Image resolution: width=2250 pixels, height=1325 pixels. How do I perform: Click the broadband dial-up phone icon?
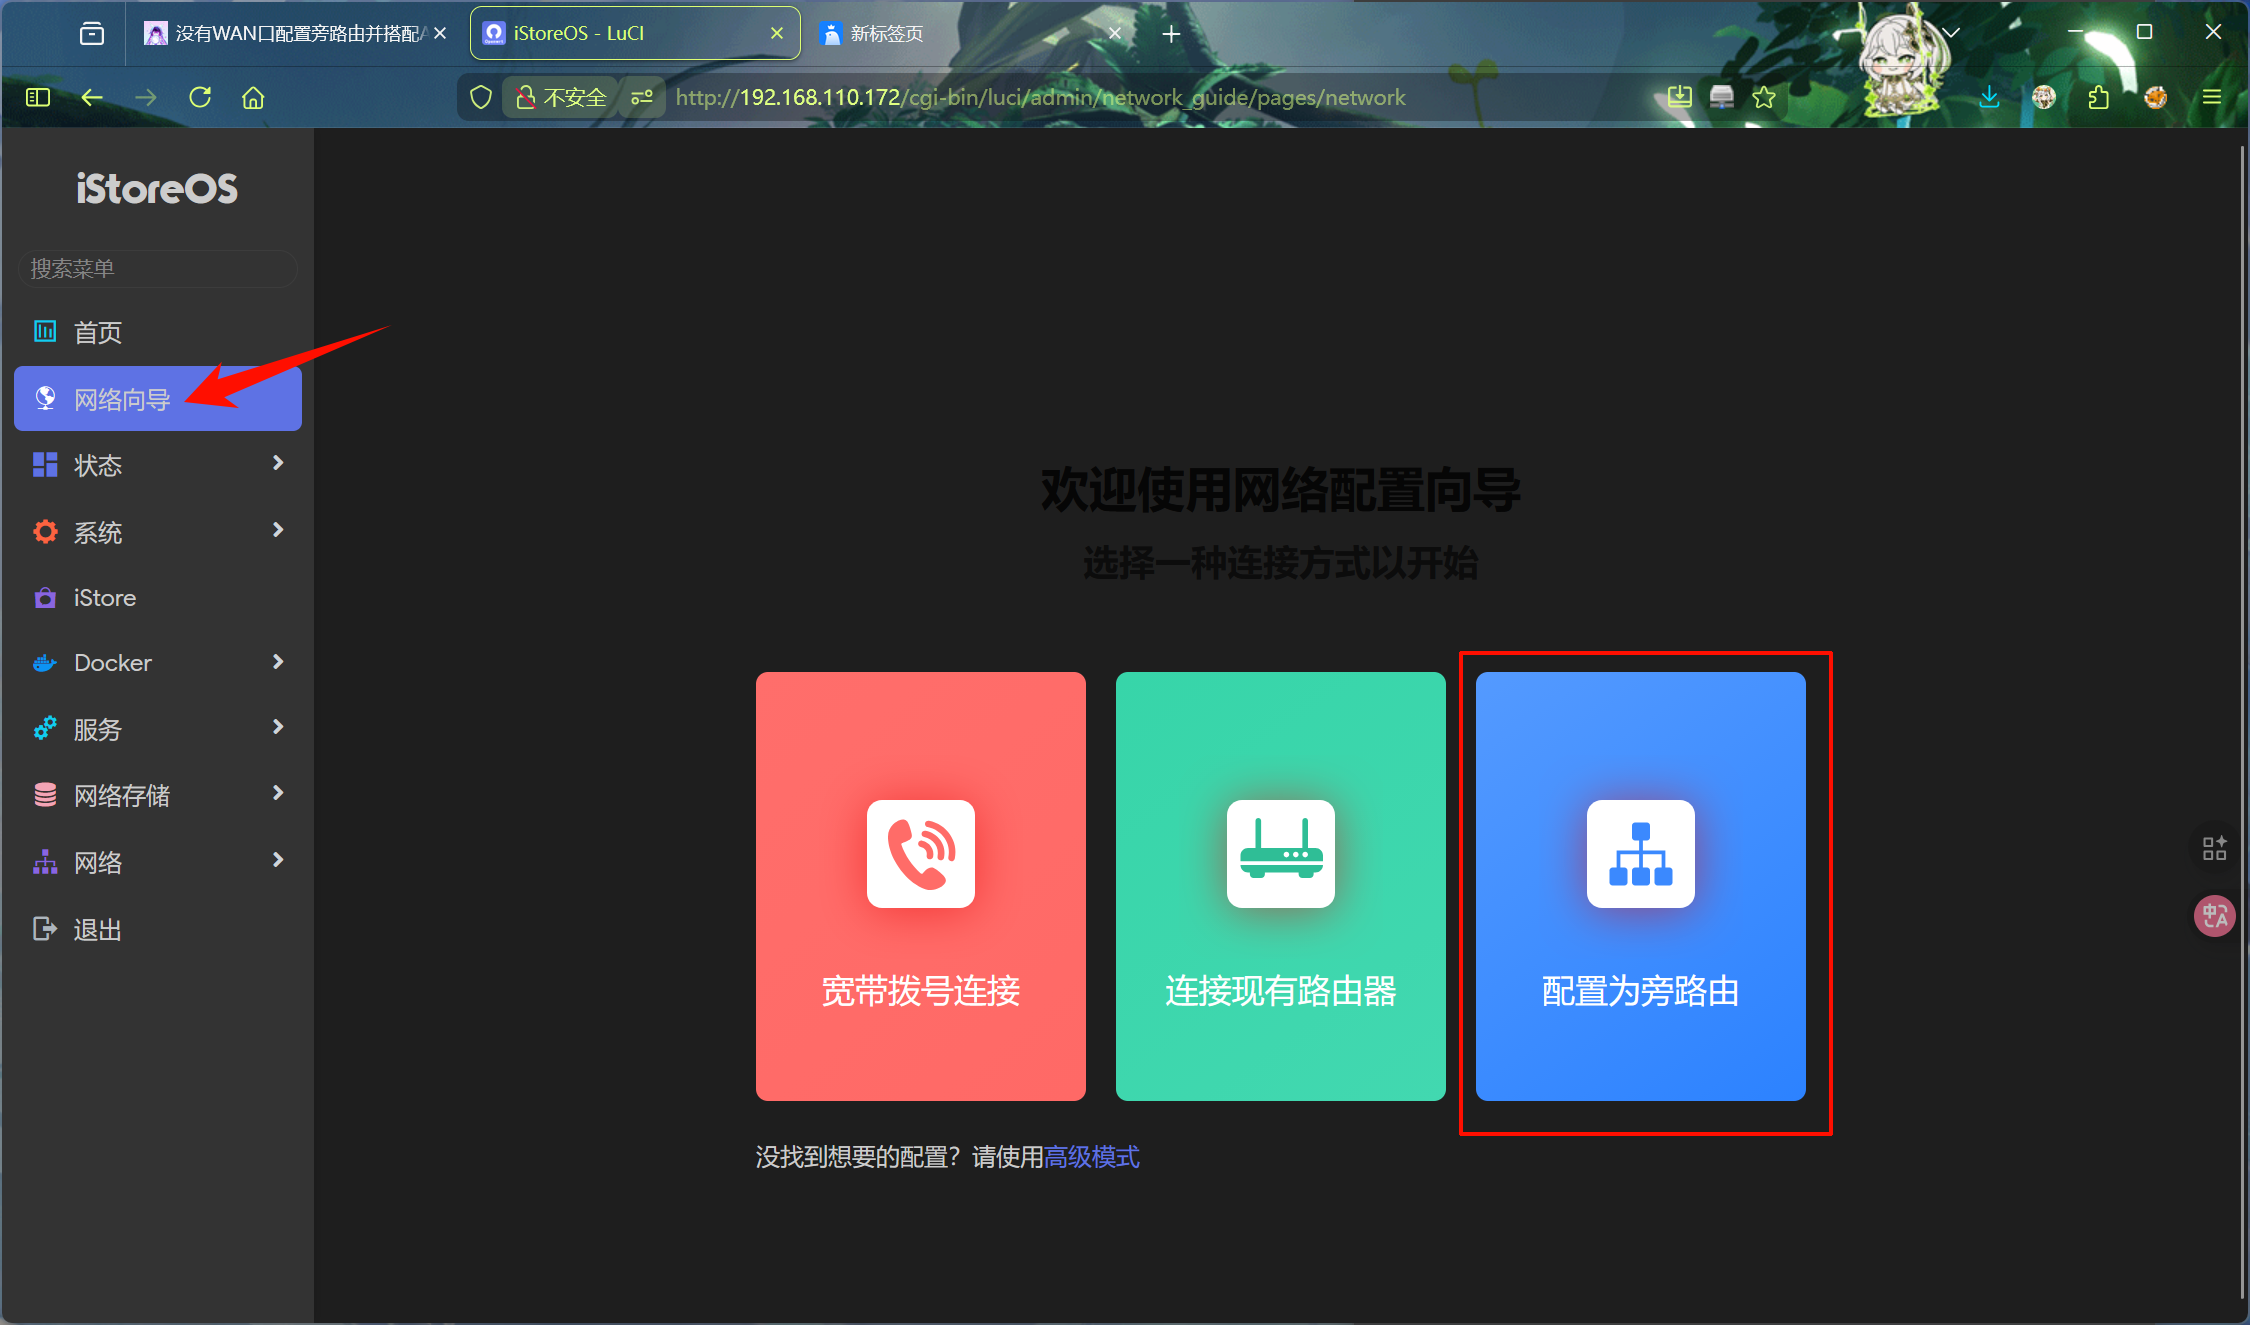[x=920, y=853]
